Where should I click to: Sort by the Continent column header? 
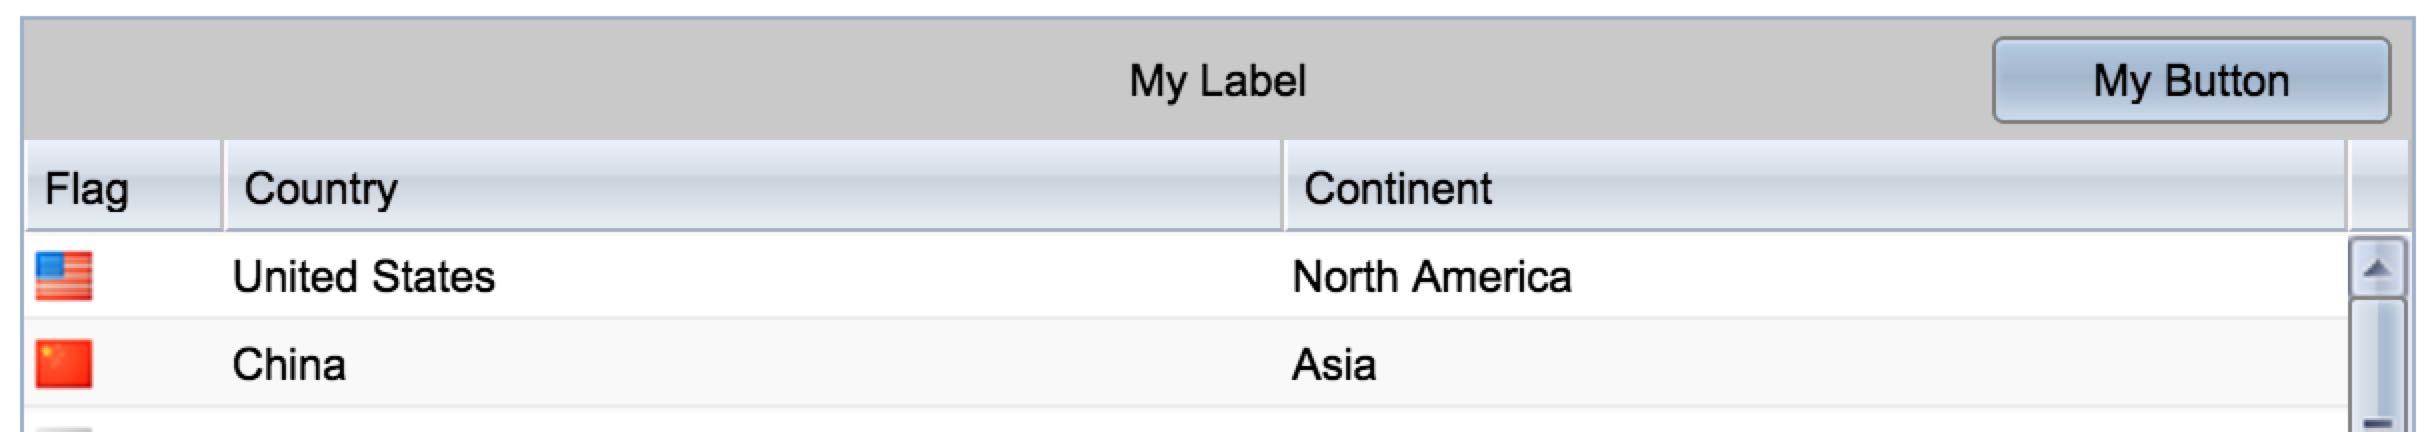pyautogui.click(x=1397, y=188)
